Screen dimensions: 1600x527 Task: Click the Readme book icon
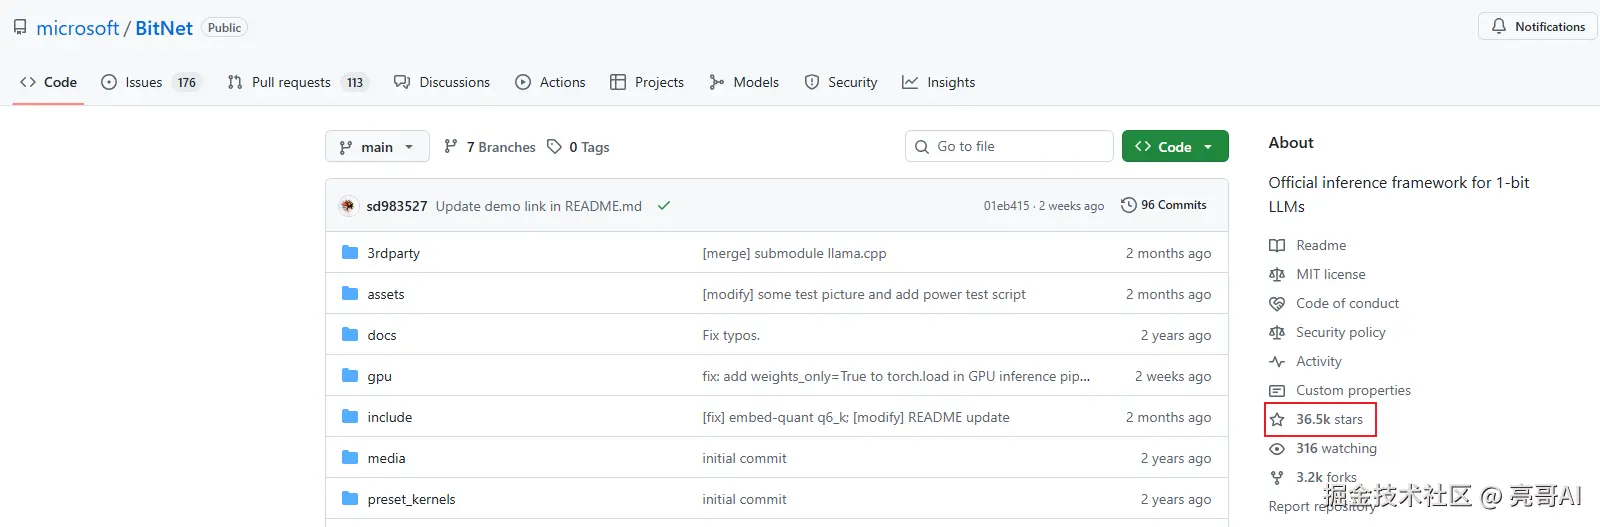1277,246
